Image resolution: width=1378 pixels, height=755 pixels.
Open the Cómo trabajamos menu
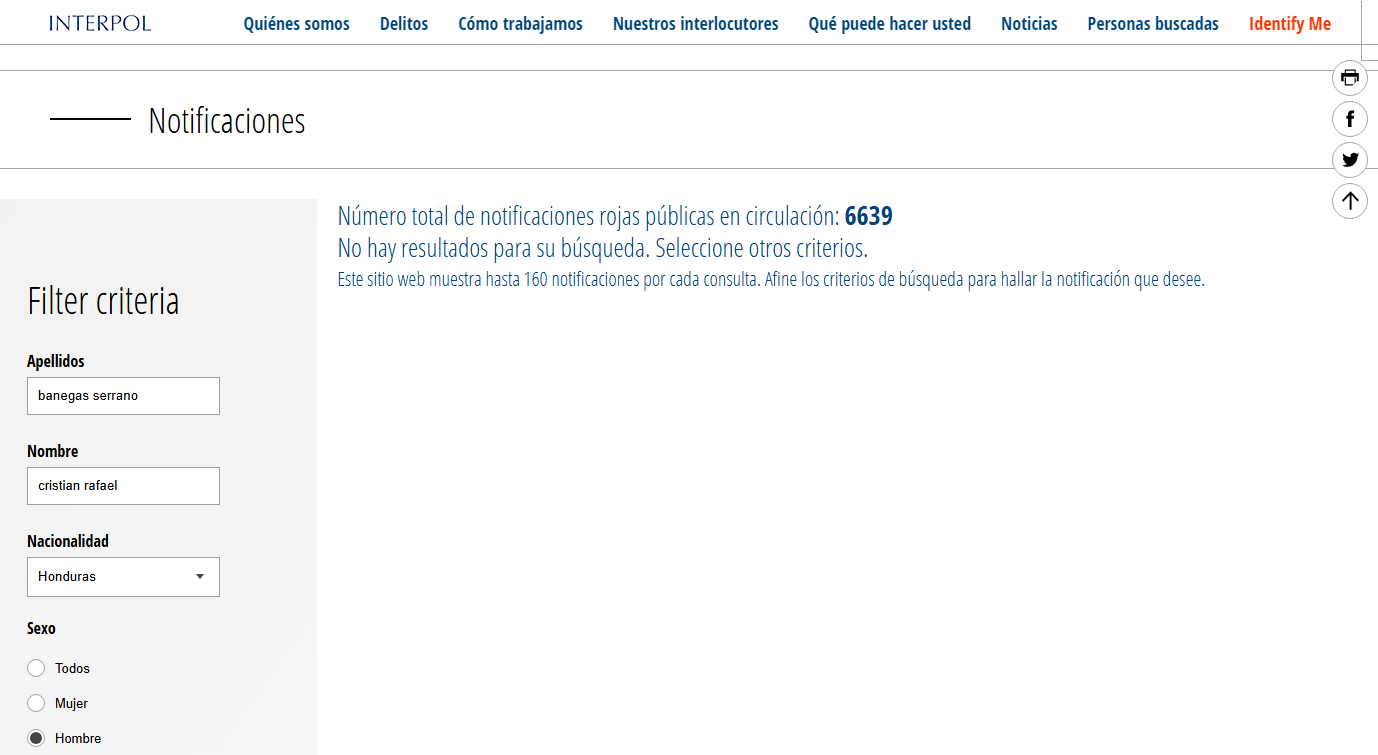pyautogui.click(x=520, y=24)
